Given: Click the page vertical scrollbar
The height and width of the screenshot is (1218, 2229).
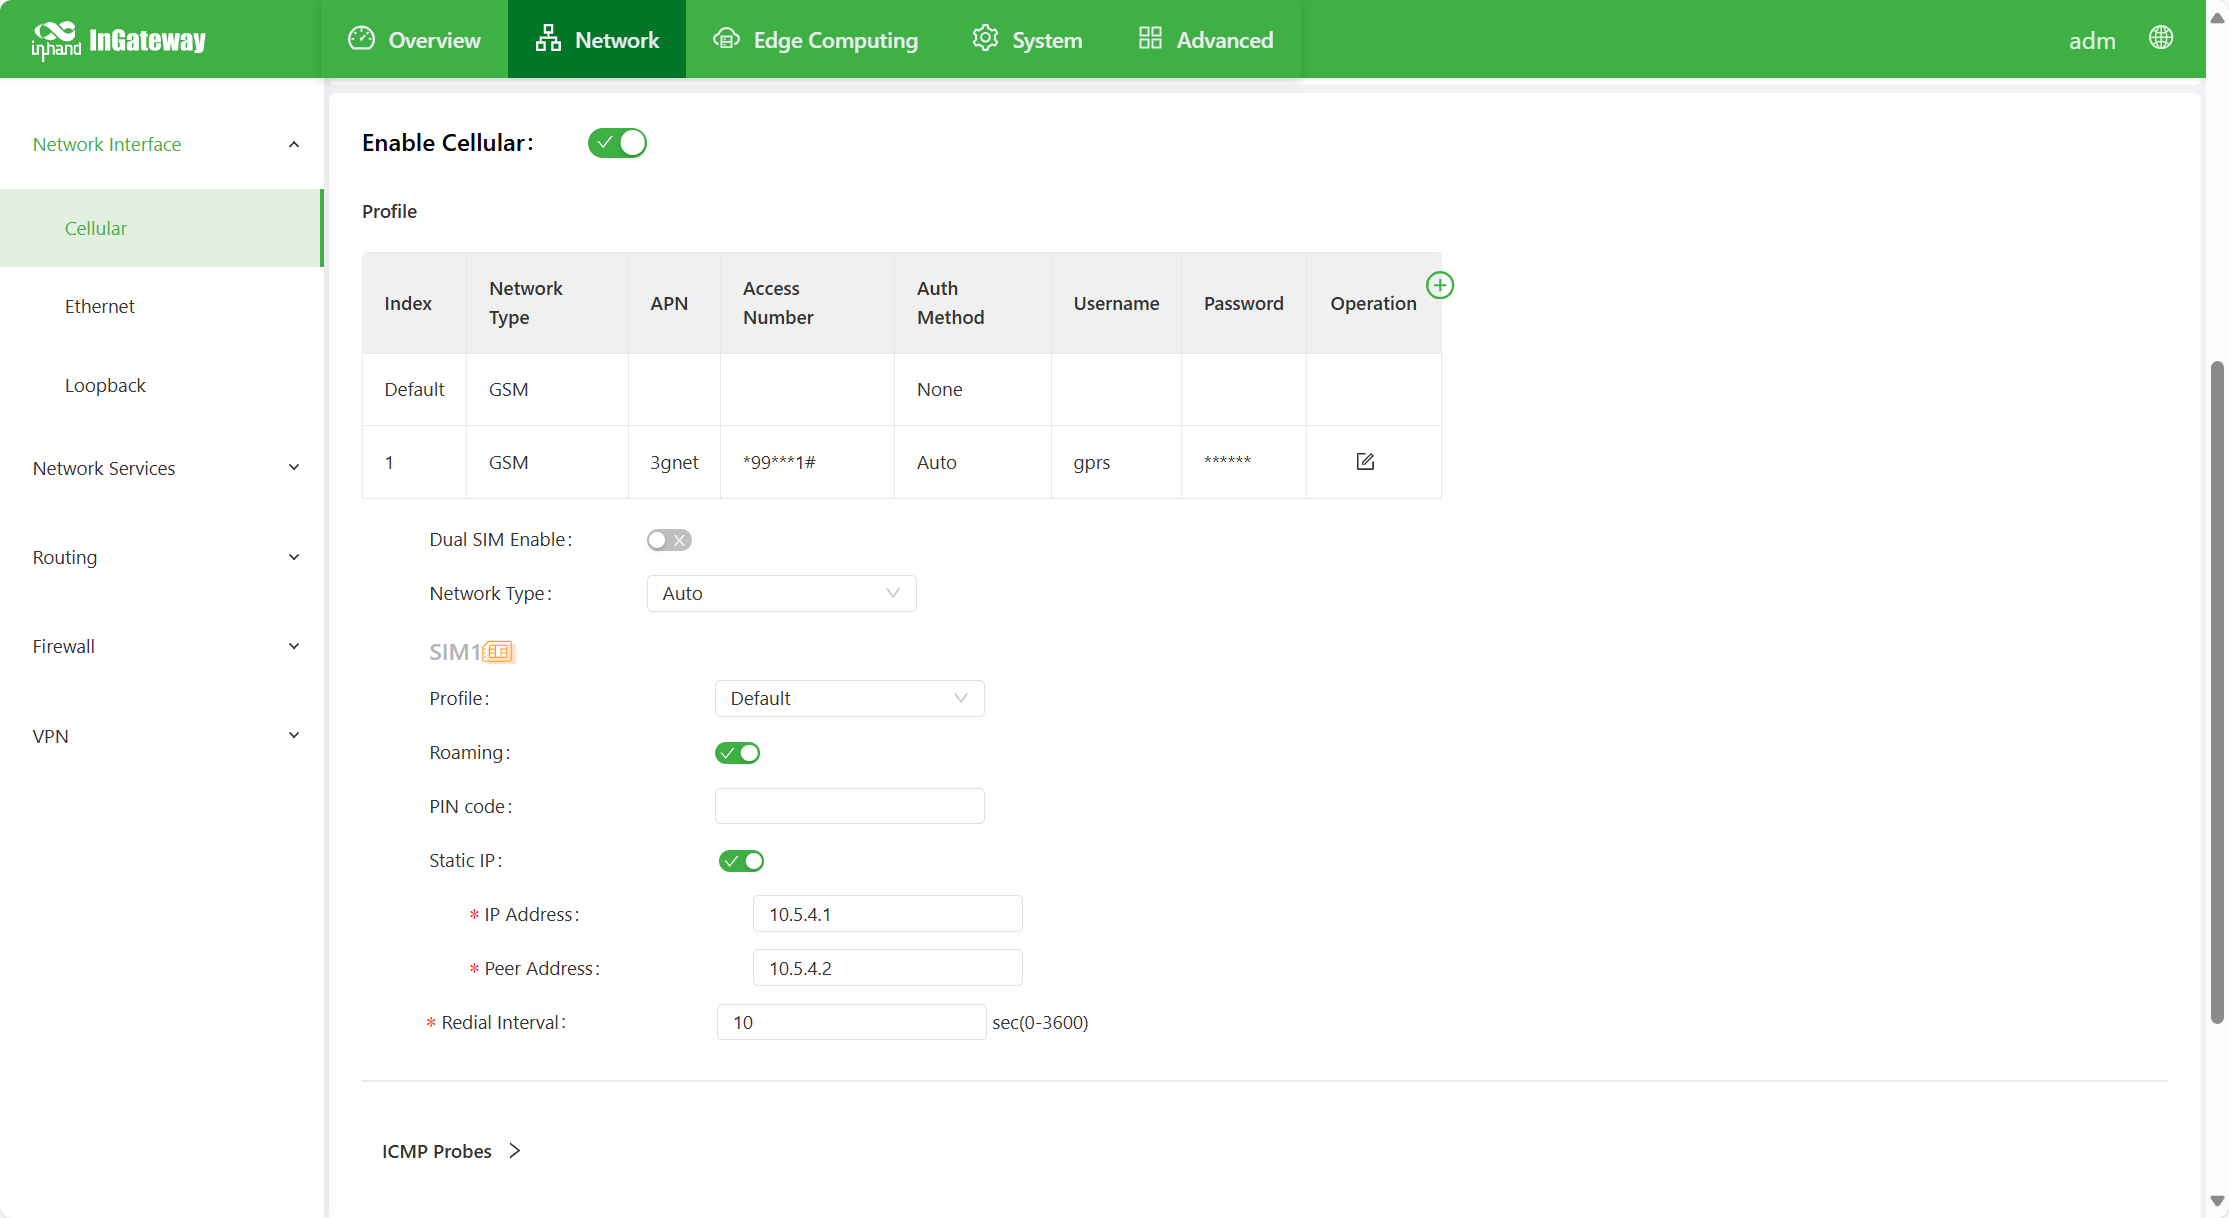Looking at the screenshot, I should [2217, 690].
